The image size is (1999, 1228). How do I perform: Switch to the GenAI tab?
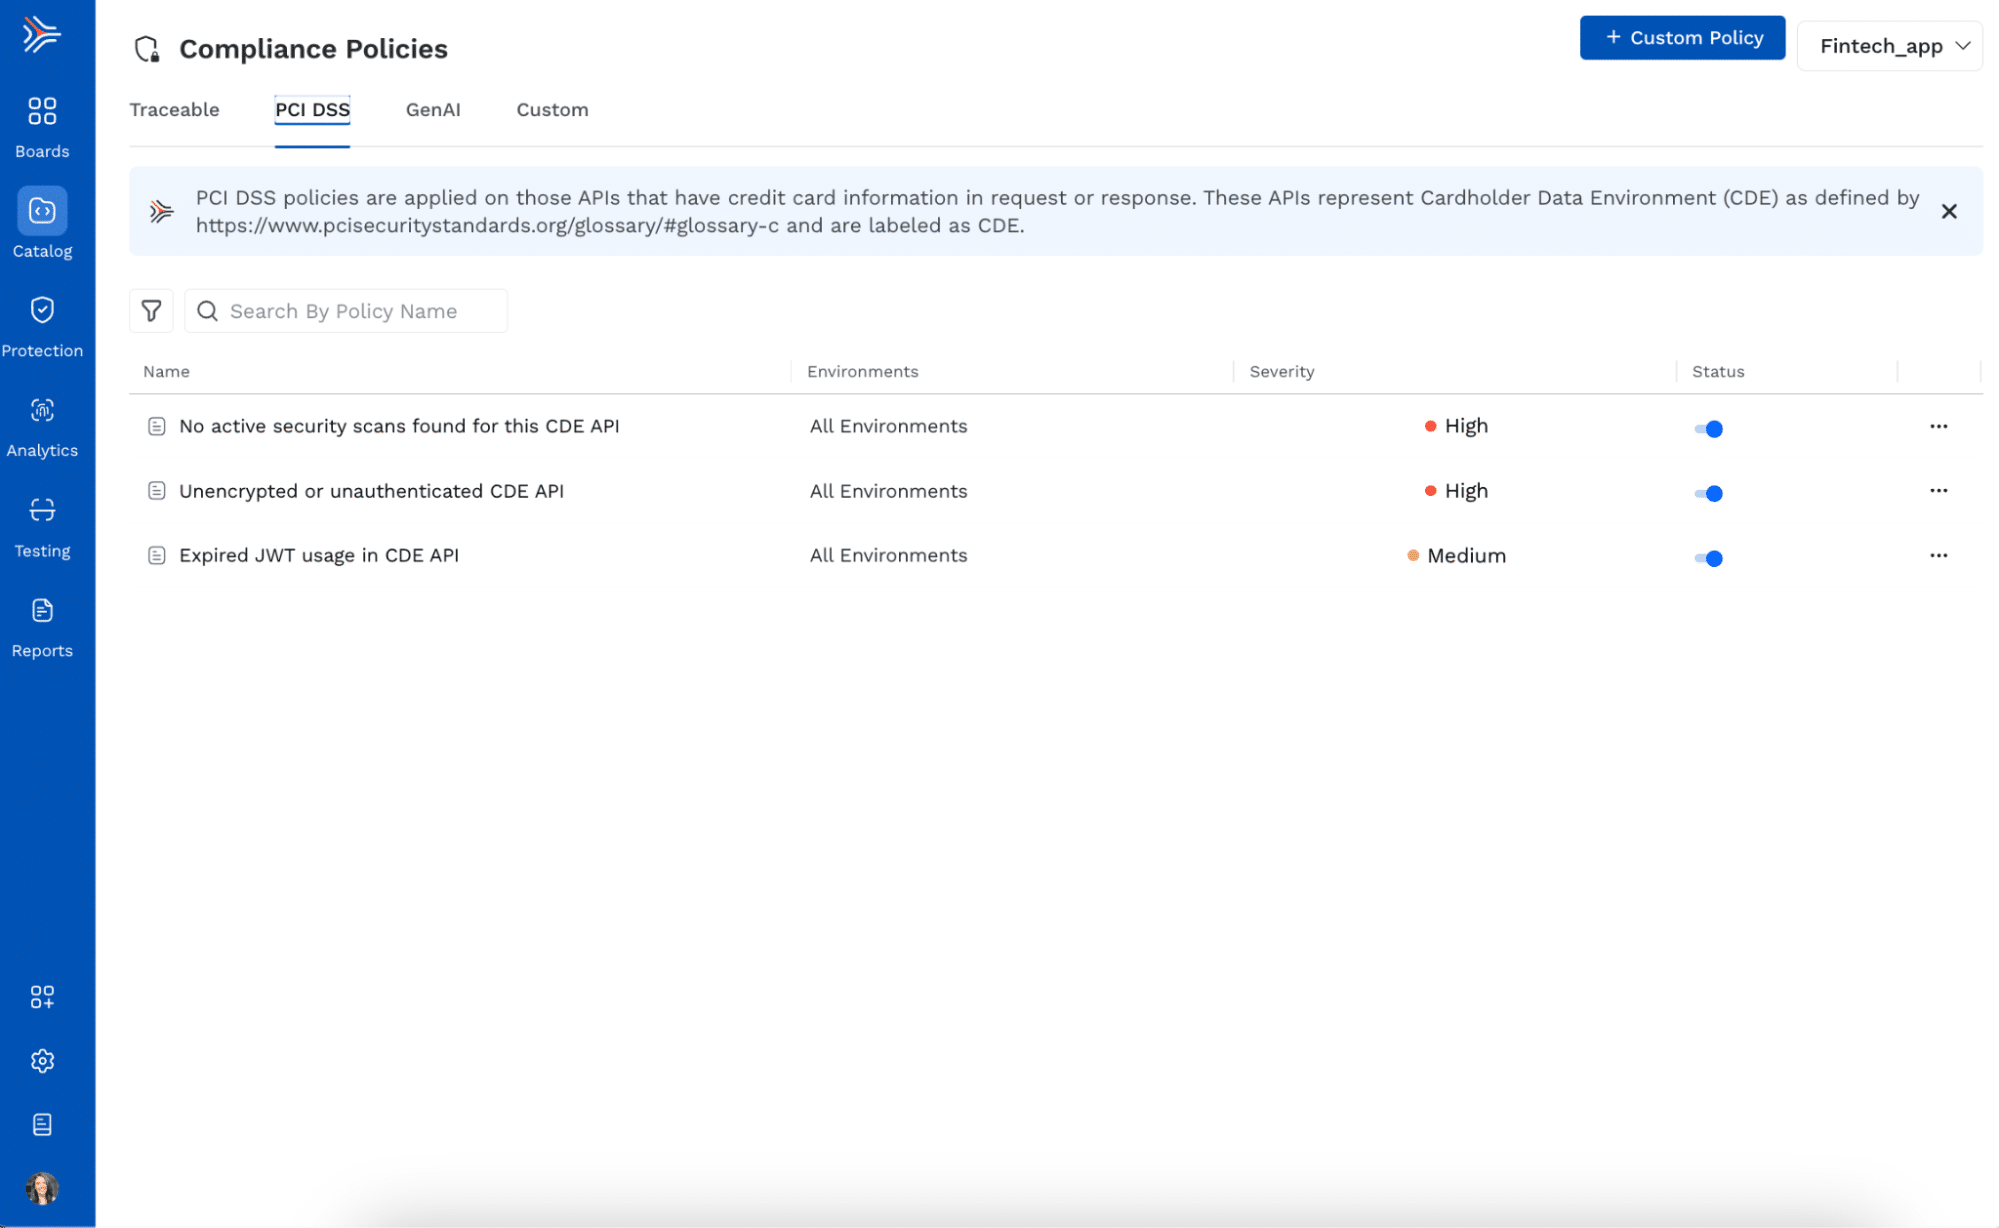click(x=433, y=110)
